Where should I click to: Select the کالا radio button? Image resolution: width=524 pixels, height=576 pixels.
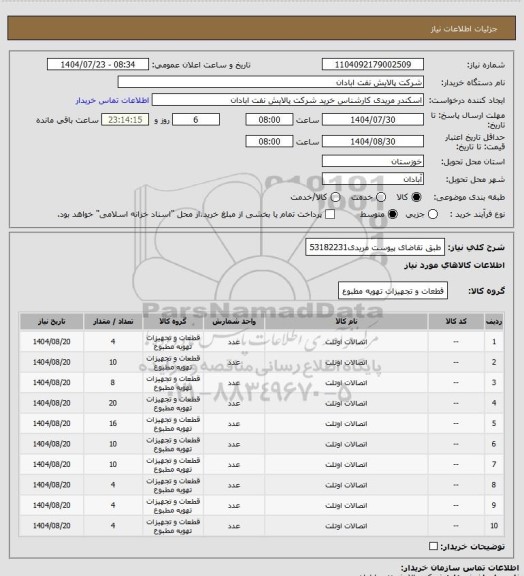(416, 197)
